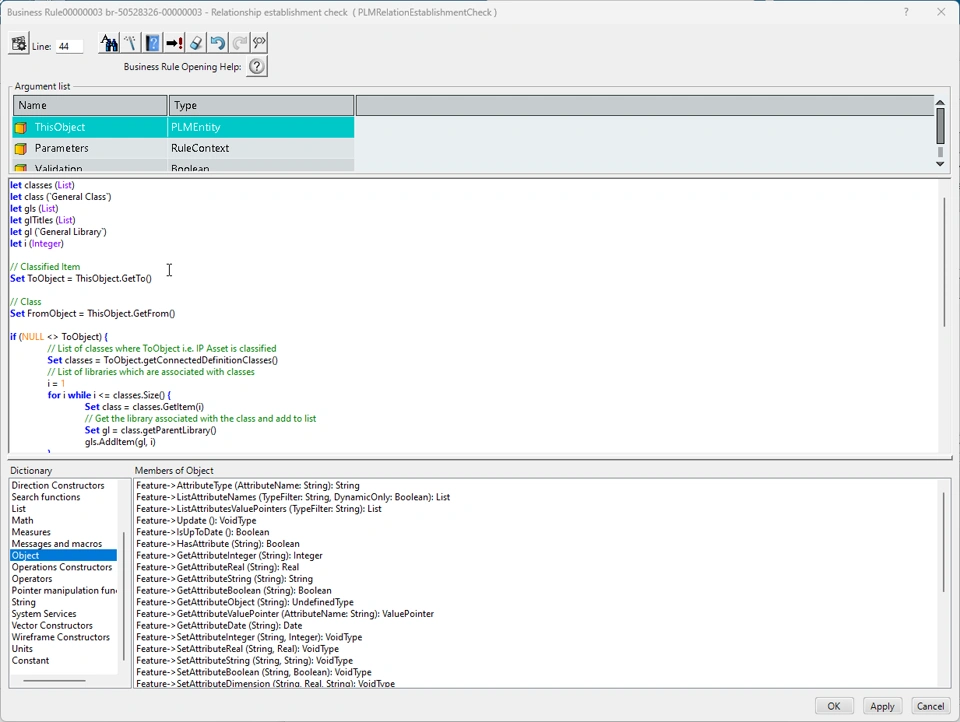Click the code editor vertical scrollbar
This screenshot has height=722, width=960.
945,262
